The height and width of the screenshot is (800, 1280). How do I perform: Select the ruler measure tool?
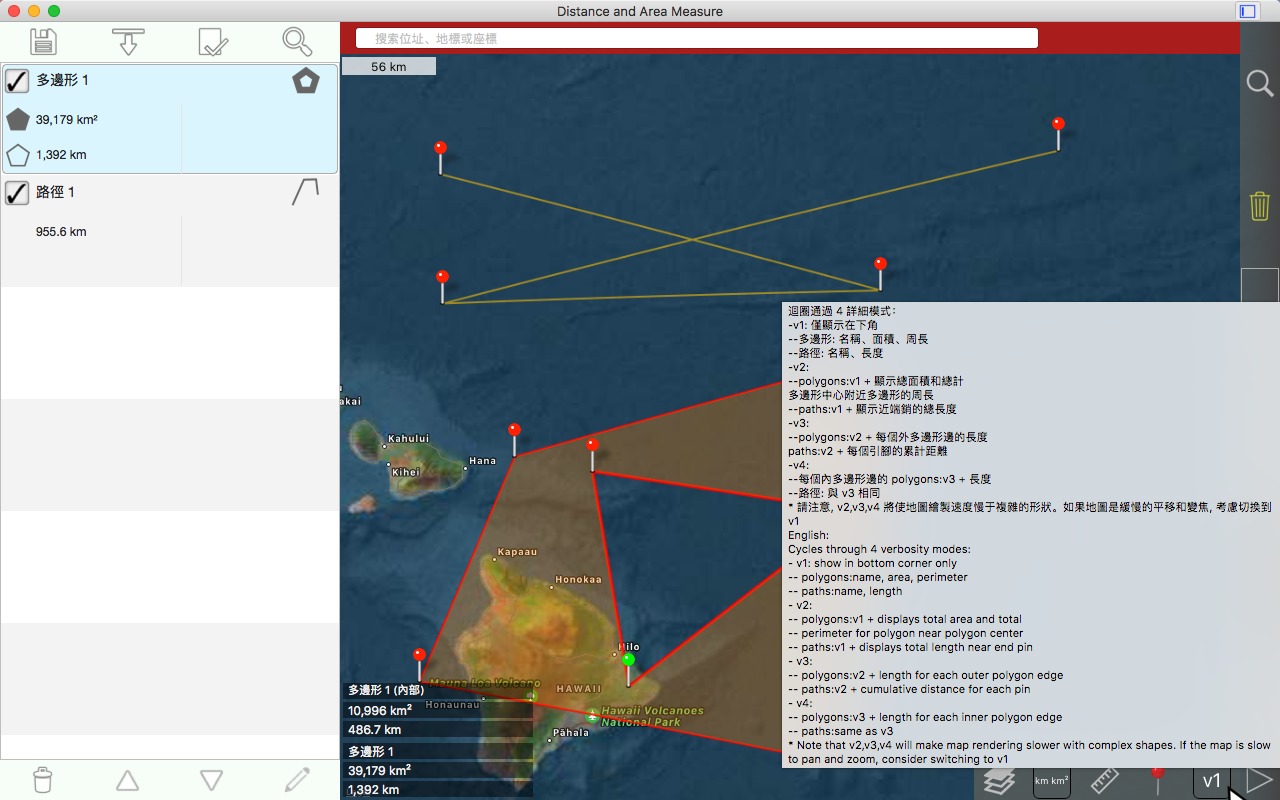coord(1104,781)
